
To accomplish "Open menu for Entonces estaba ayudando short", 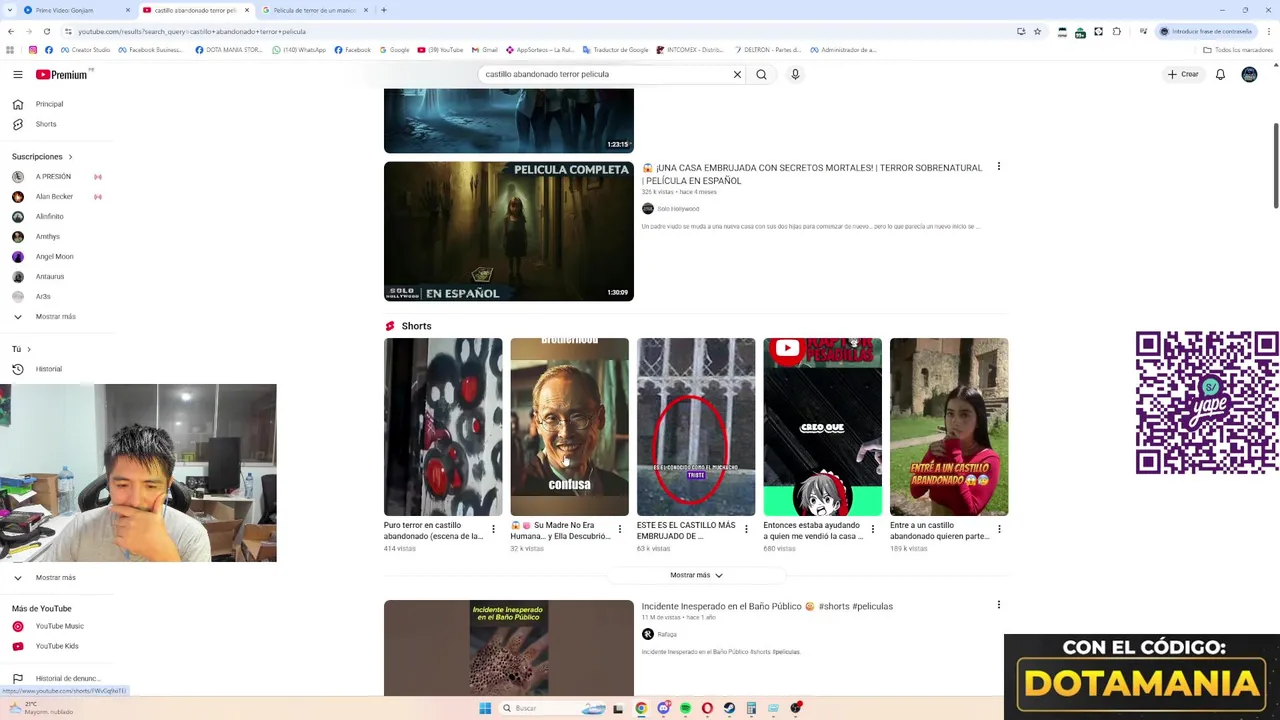I will tap(872, 529).
